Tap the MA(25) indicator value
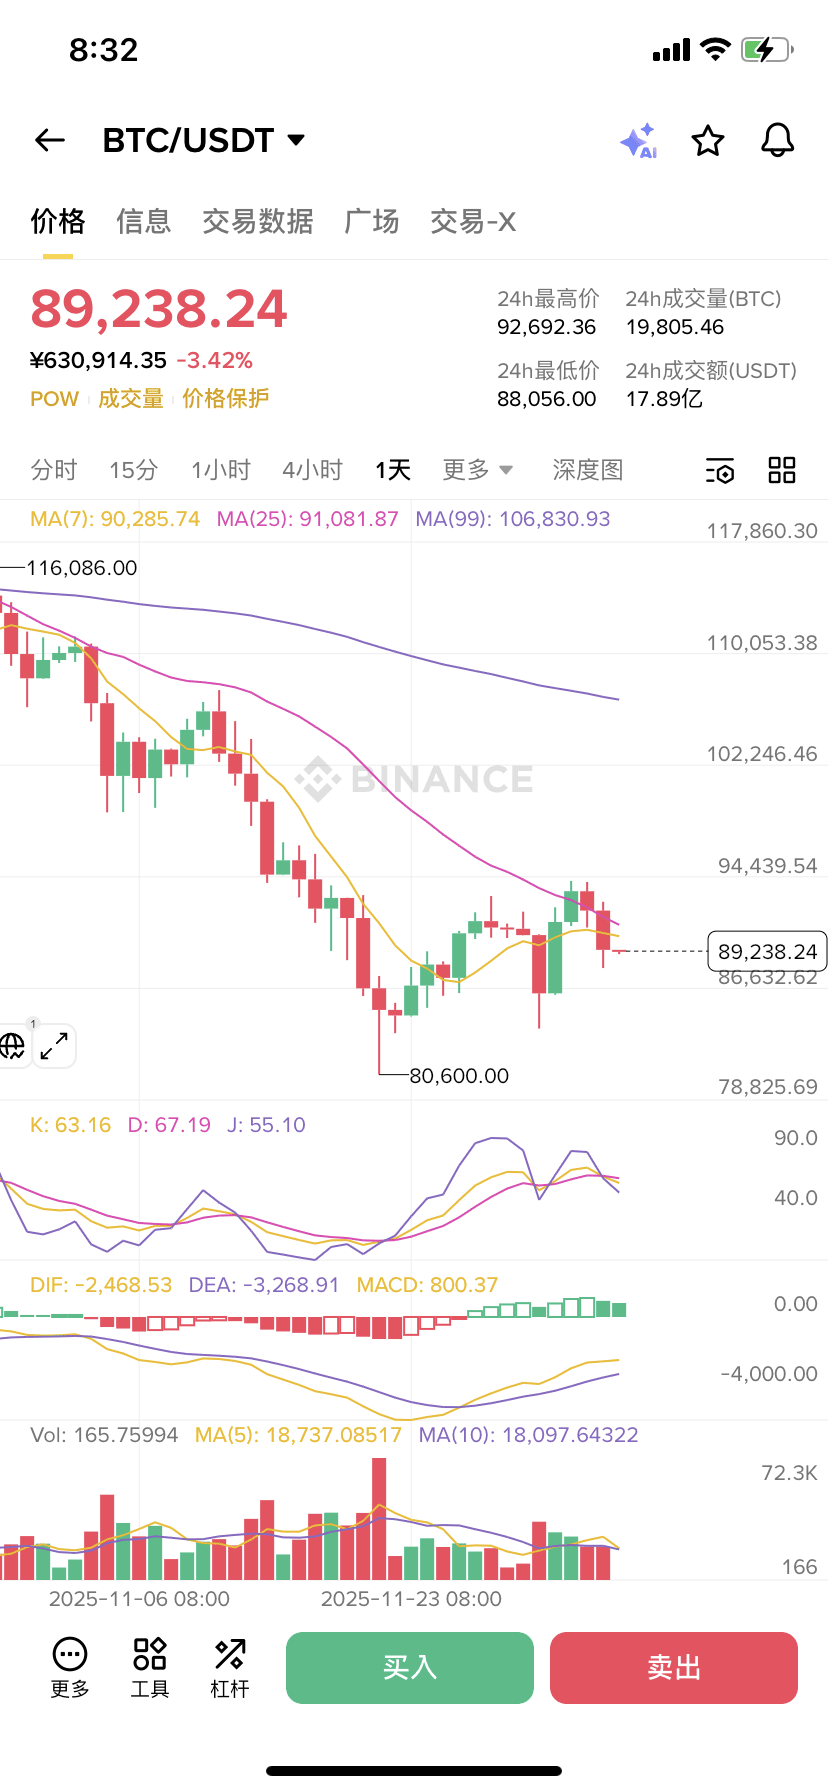828x1792 pixels. (x=308, y=519)
